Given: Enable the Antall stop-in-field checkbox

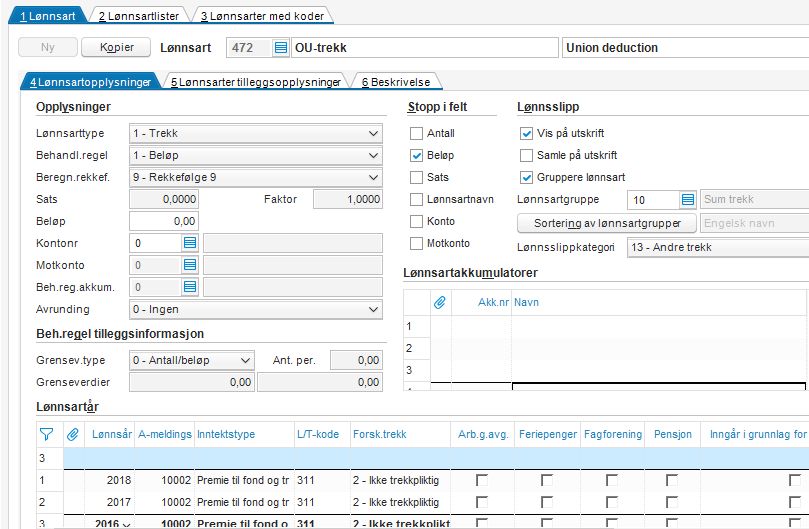Looking at the screenshot, I should click(416, 133).
